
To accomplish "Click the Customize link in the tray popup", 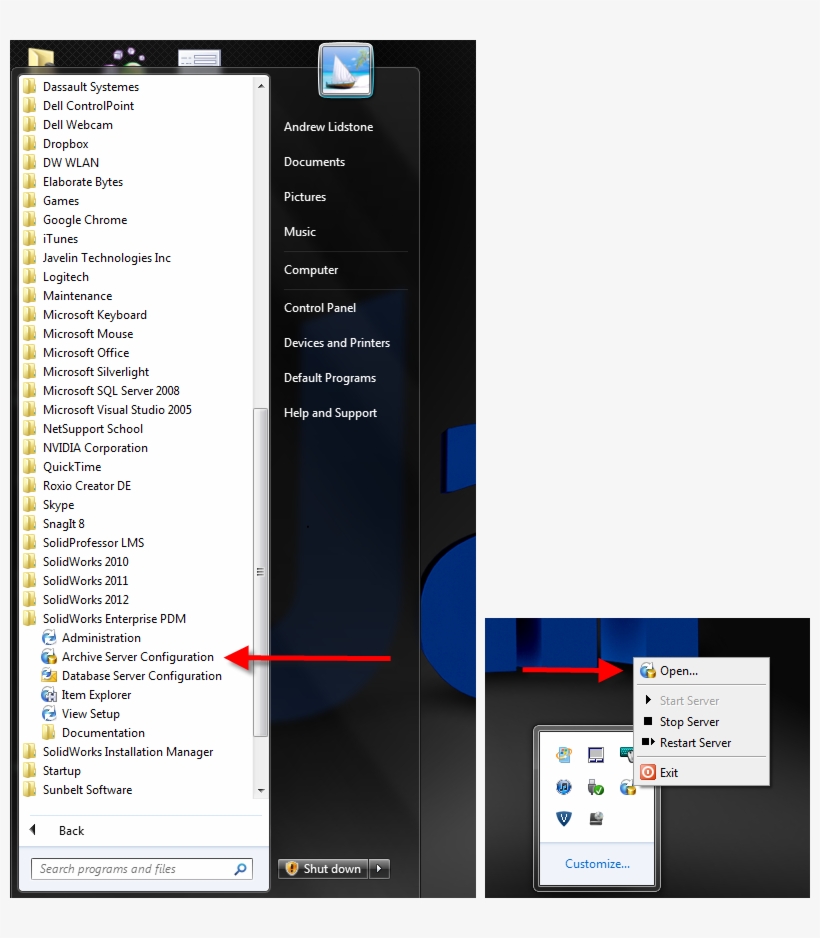I will click(597, 863).
